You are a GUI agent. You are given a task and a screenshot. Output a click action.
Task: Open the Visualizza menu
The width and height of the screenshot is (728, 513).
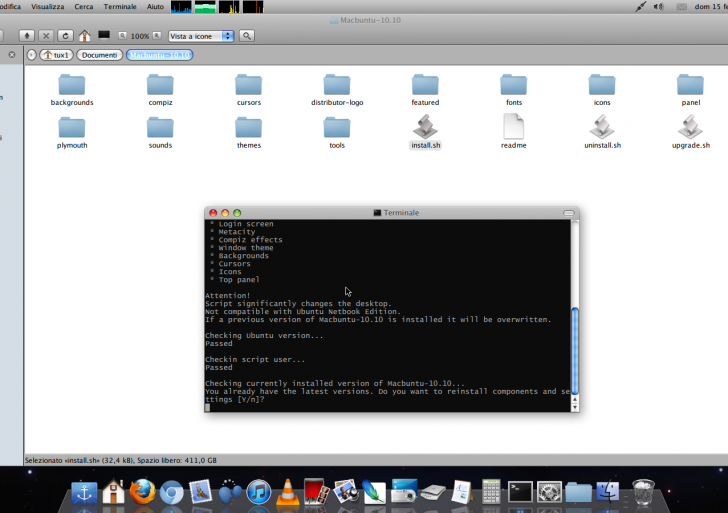[x=47, y=6]
